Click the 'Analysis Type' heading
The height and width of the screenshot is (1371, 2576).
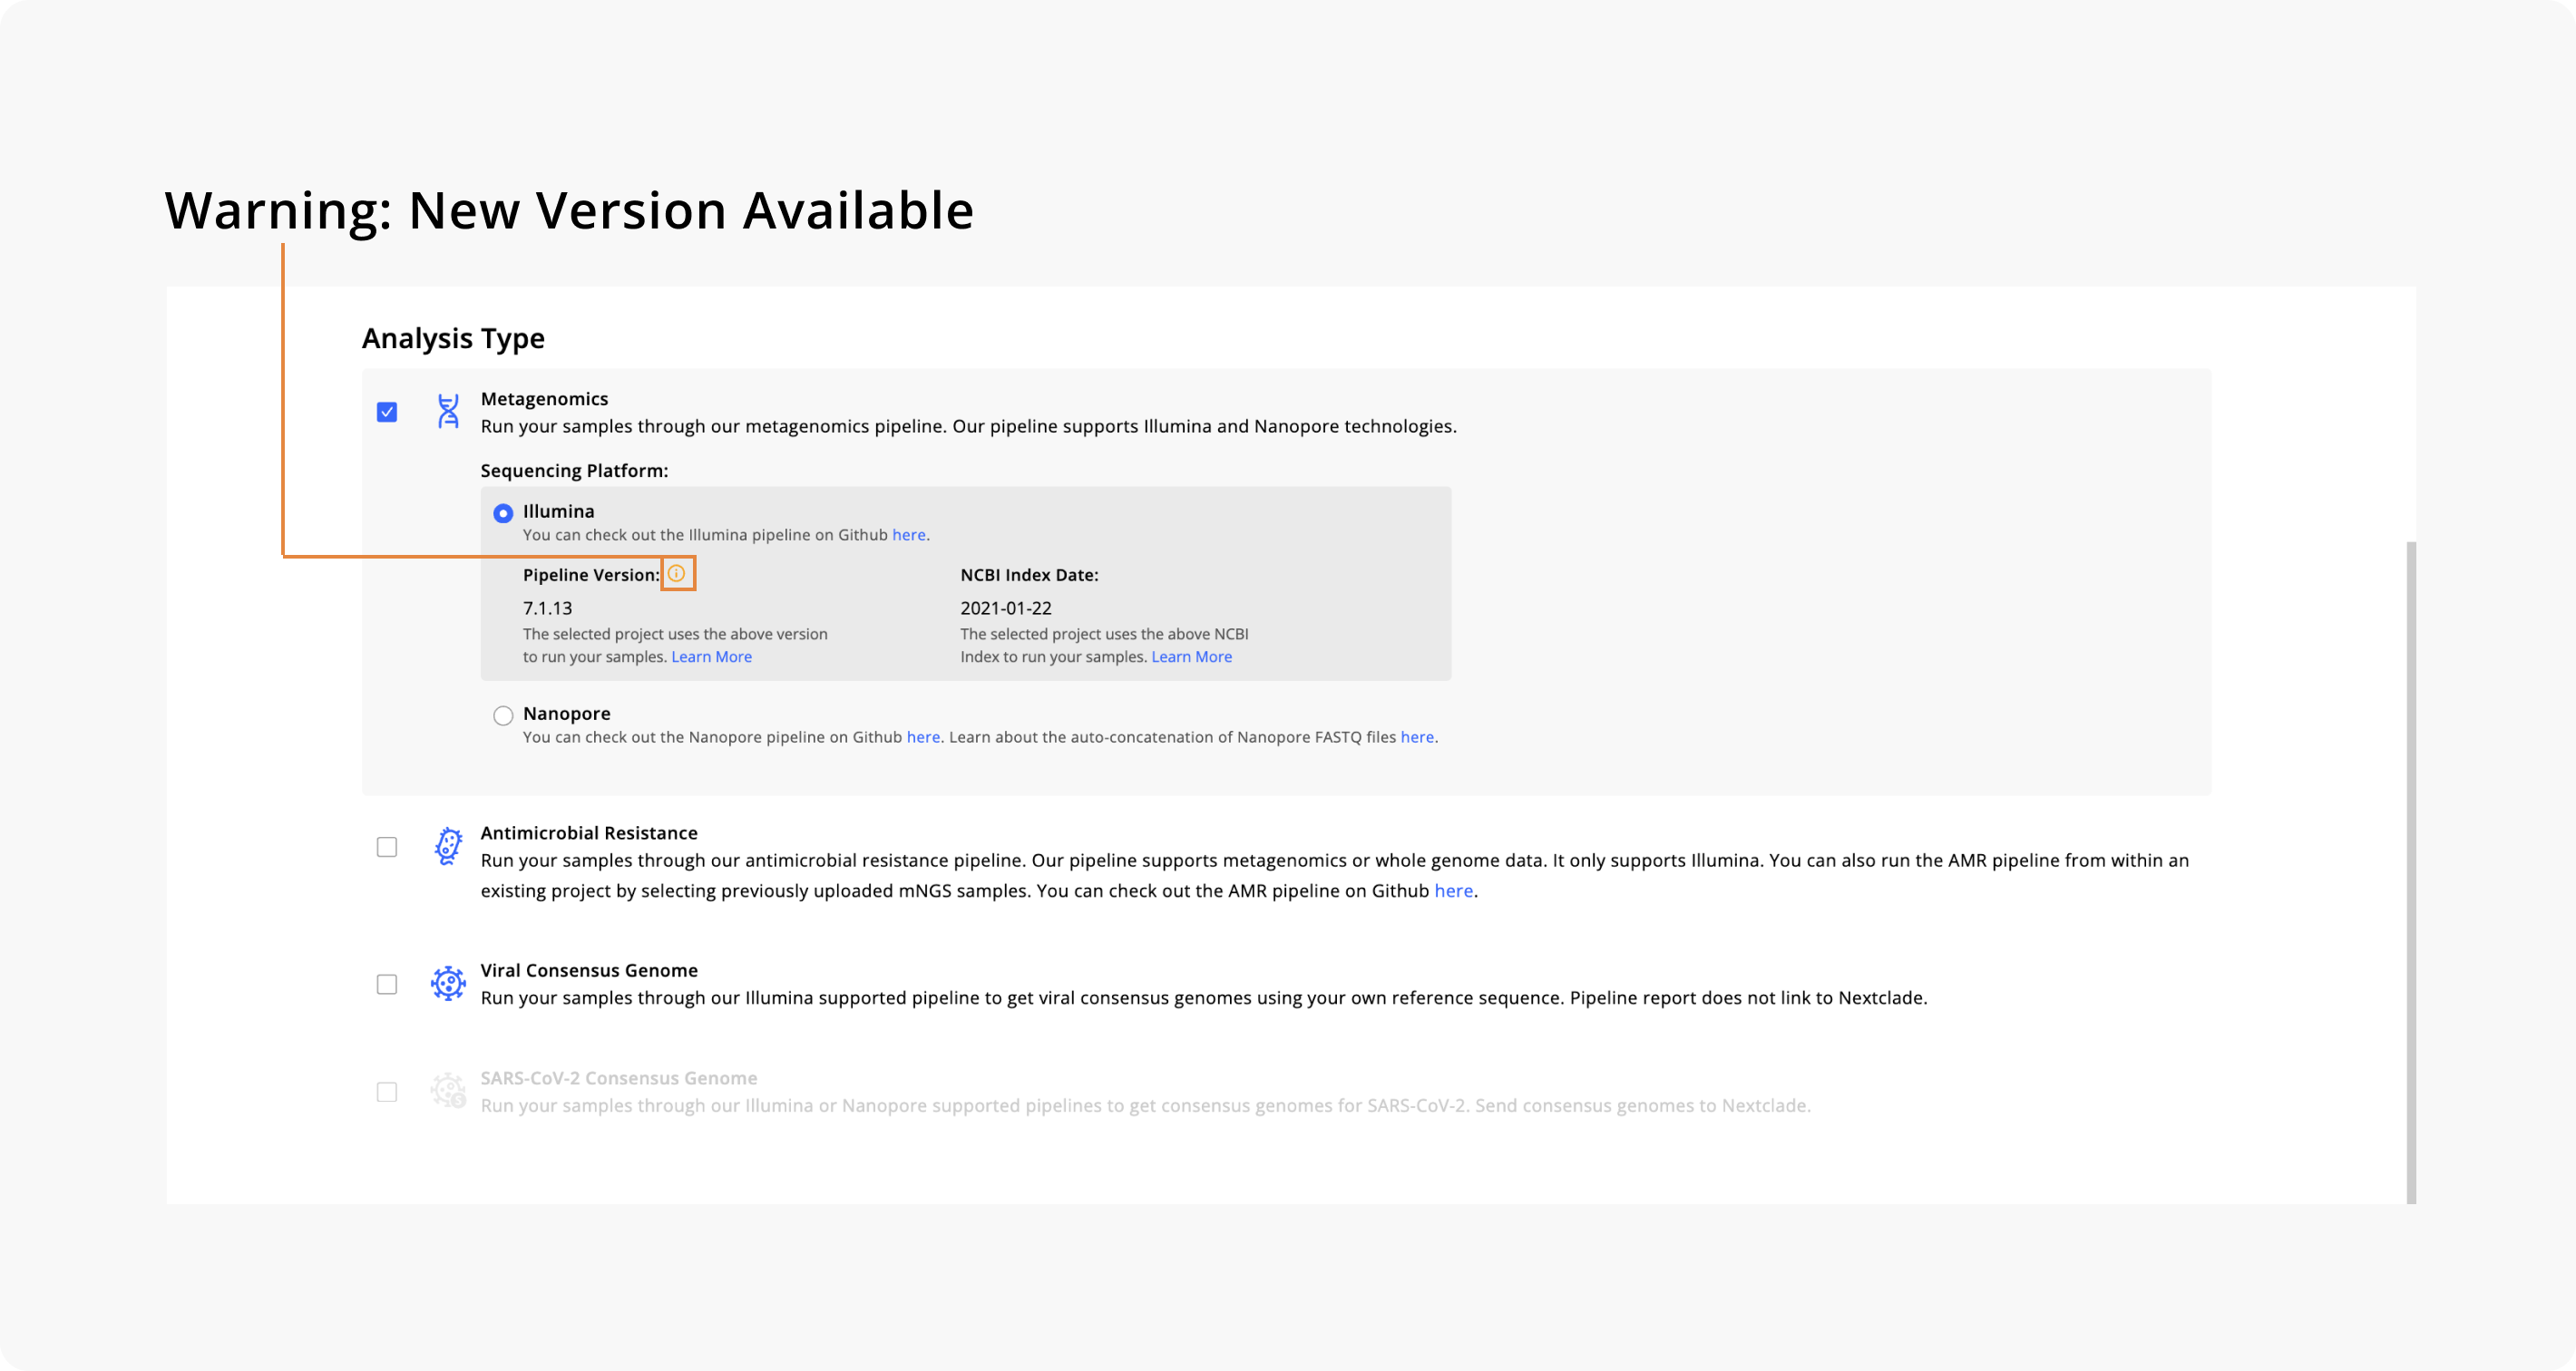click(453, 338)
